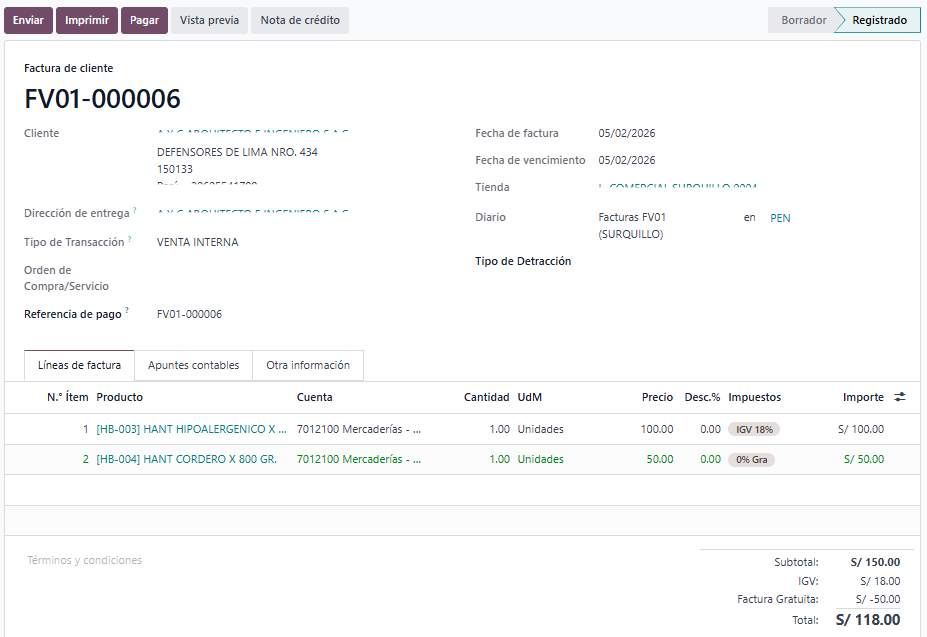Click the 0% Gra tax tag
This screenshot has height=637, width=927.
coord(751,460)
